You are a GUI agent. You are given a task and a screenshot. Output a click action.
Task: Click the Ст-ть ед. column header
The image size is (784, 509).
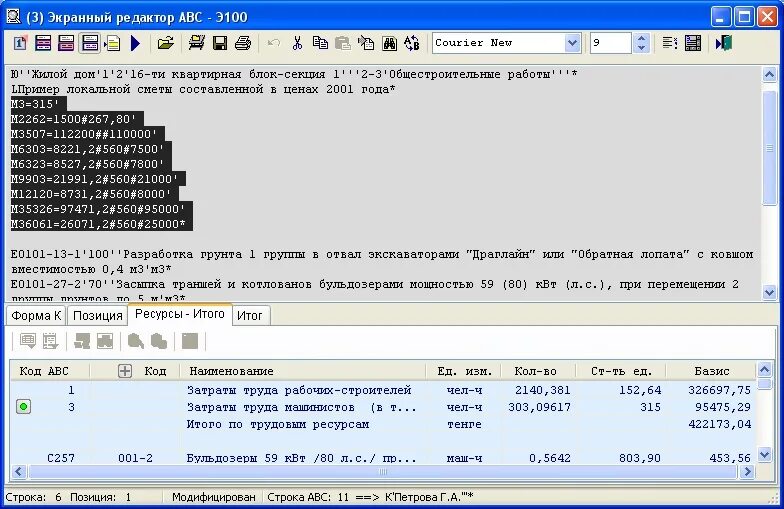coord(622,371)
